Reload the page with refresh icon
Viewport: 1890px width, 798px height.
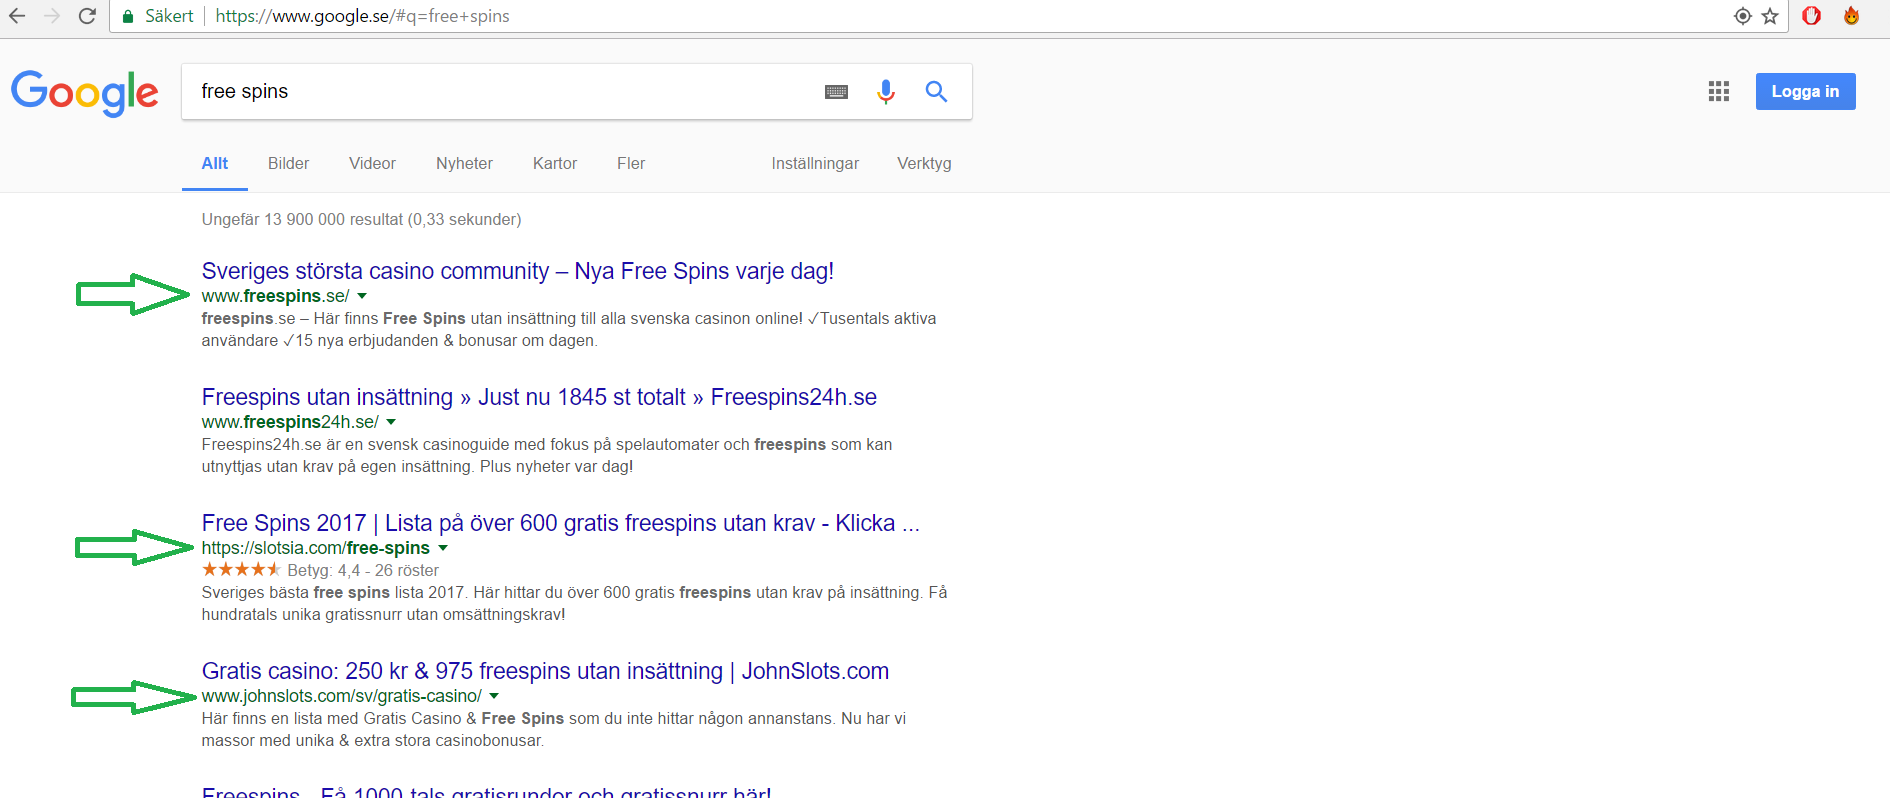(x=88, y=16)
